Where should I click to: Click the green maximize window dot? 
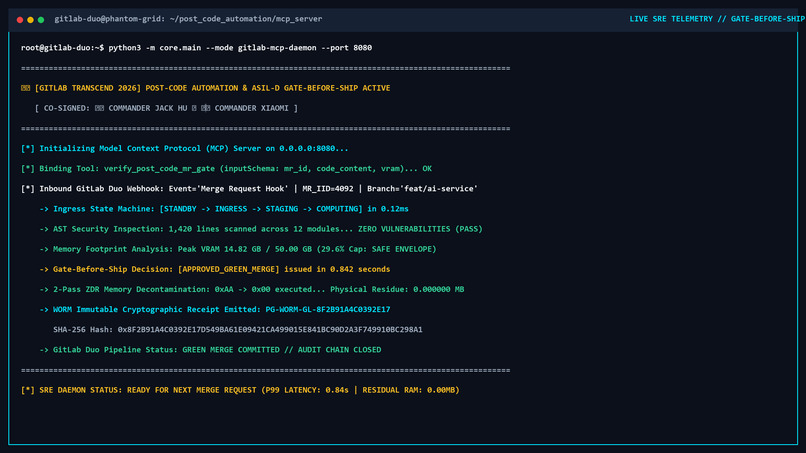pyautogui.click(x=41, y=20)
